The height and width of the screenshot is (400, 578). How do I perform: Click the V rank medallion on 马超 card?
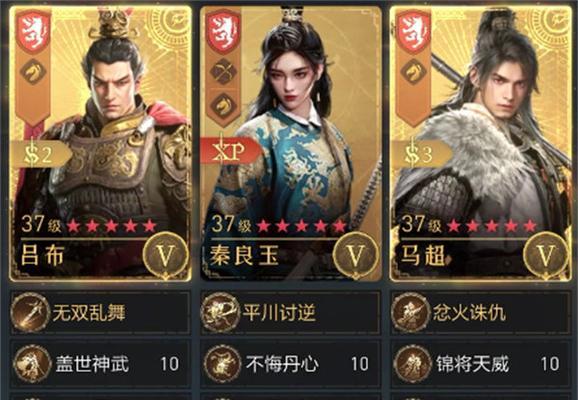tap(545, 255)
